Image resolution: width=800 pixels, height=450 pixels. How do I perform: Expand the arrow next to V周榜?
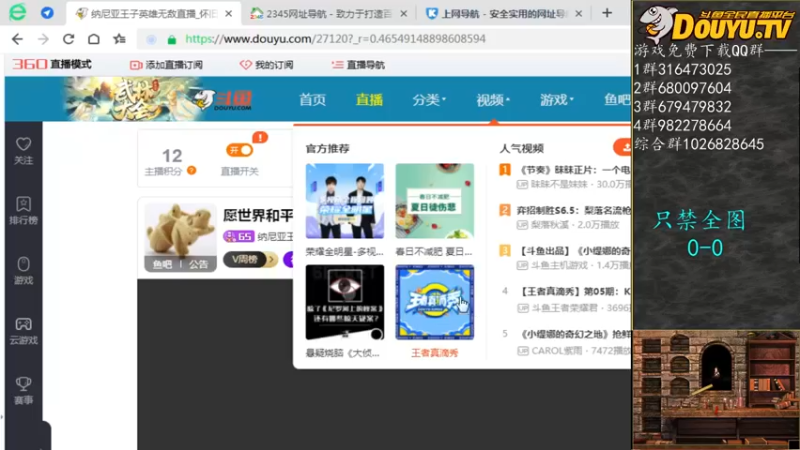click(272, 260)
